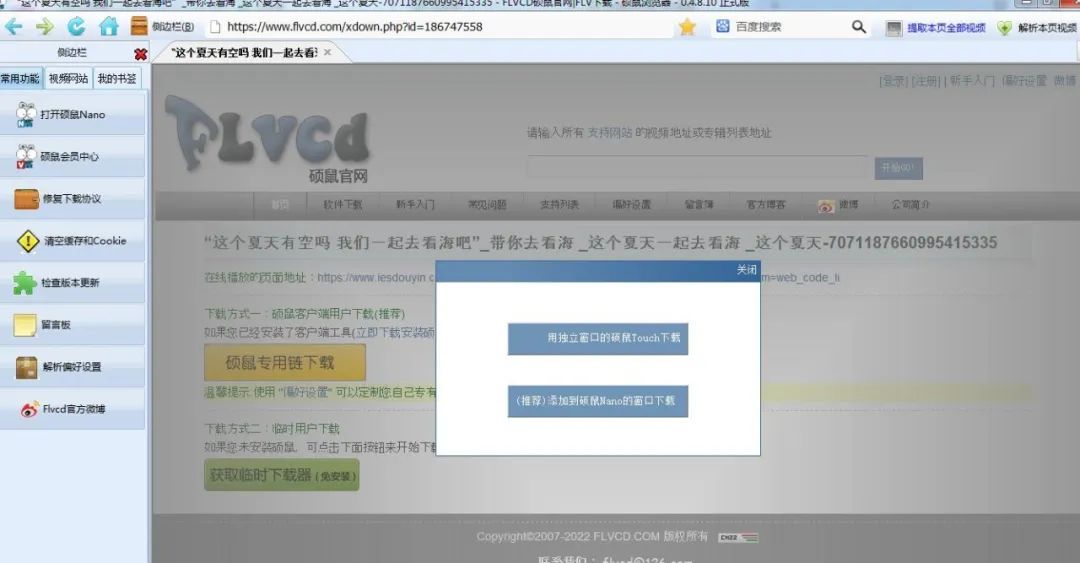Click 检查版本更新 puzzle item
This screenshot has width=1080, height=563.
pyautogui.click(x=72, y=283)
